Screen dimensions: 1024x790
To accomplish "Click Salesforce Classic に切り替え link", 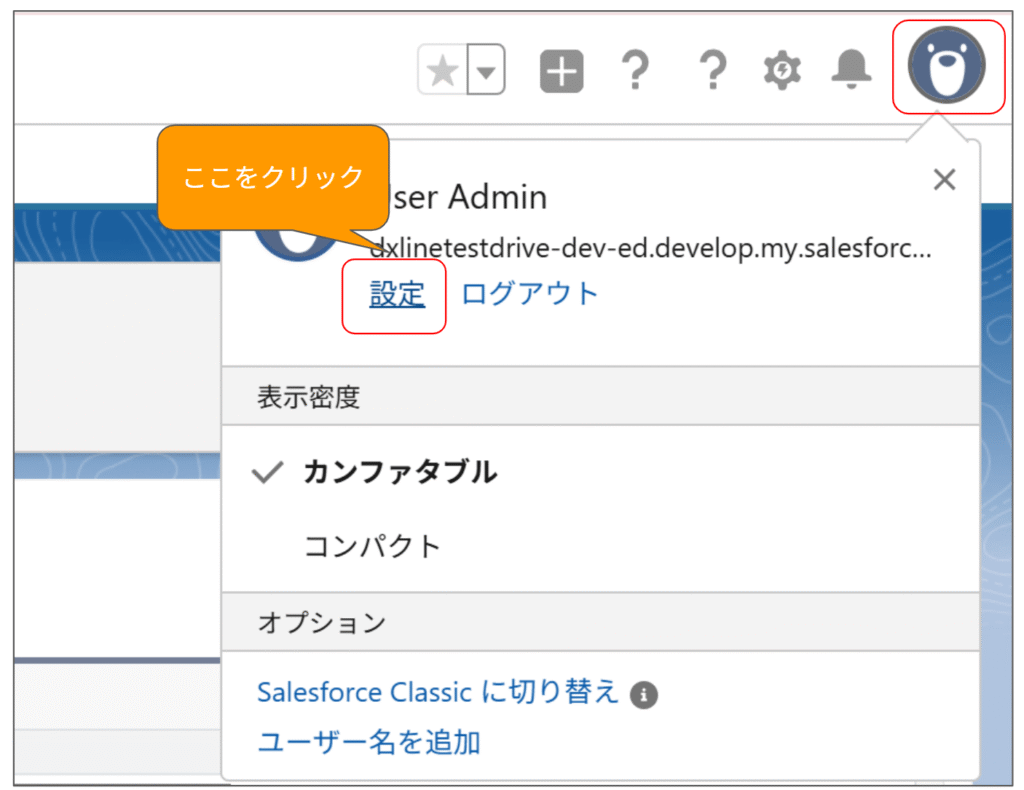I will coord(438,693).
